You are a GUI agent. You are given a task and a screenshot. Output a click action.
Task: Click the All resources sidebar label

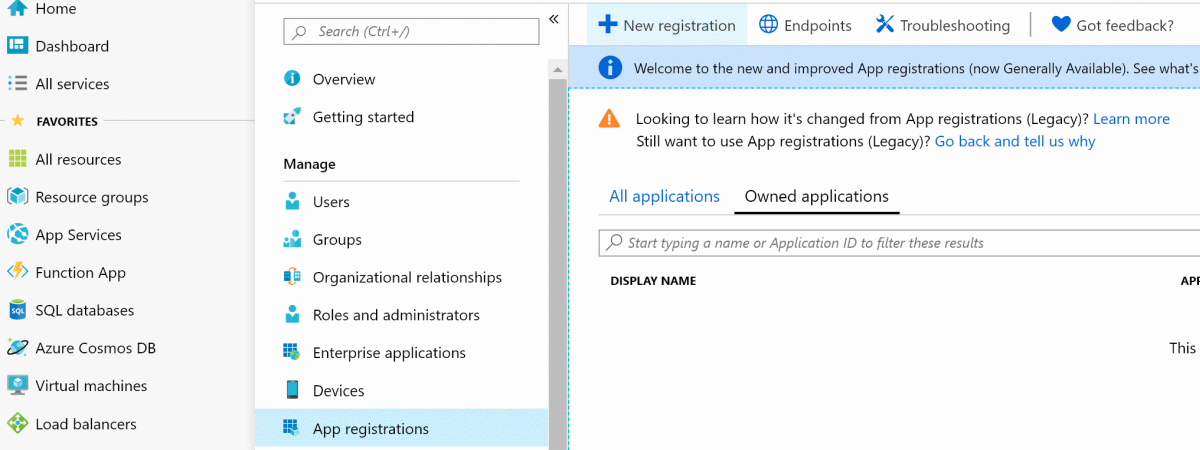[78, 159]
